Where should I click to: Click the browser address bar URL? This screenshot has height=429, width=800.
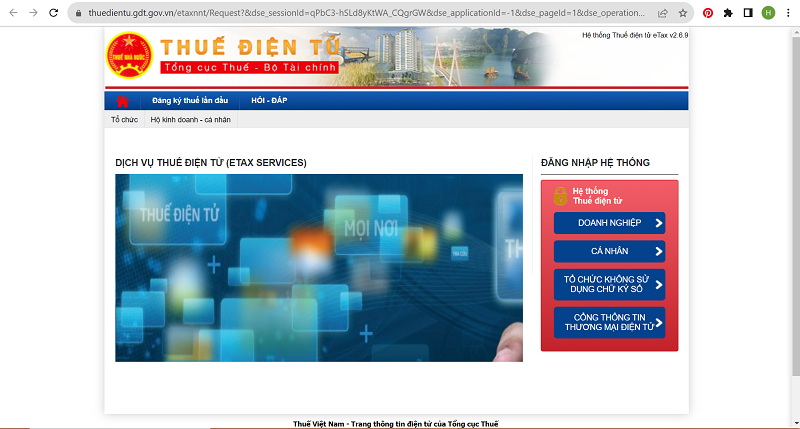pos(366,13)
